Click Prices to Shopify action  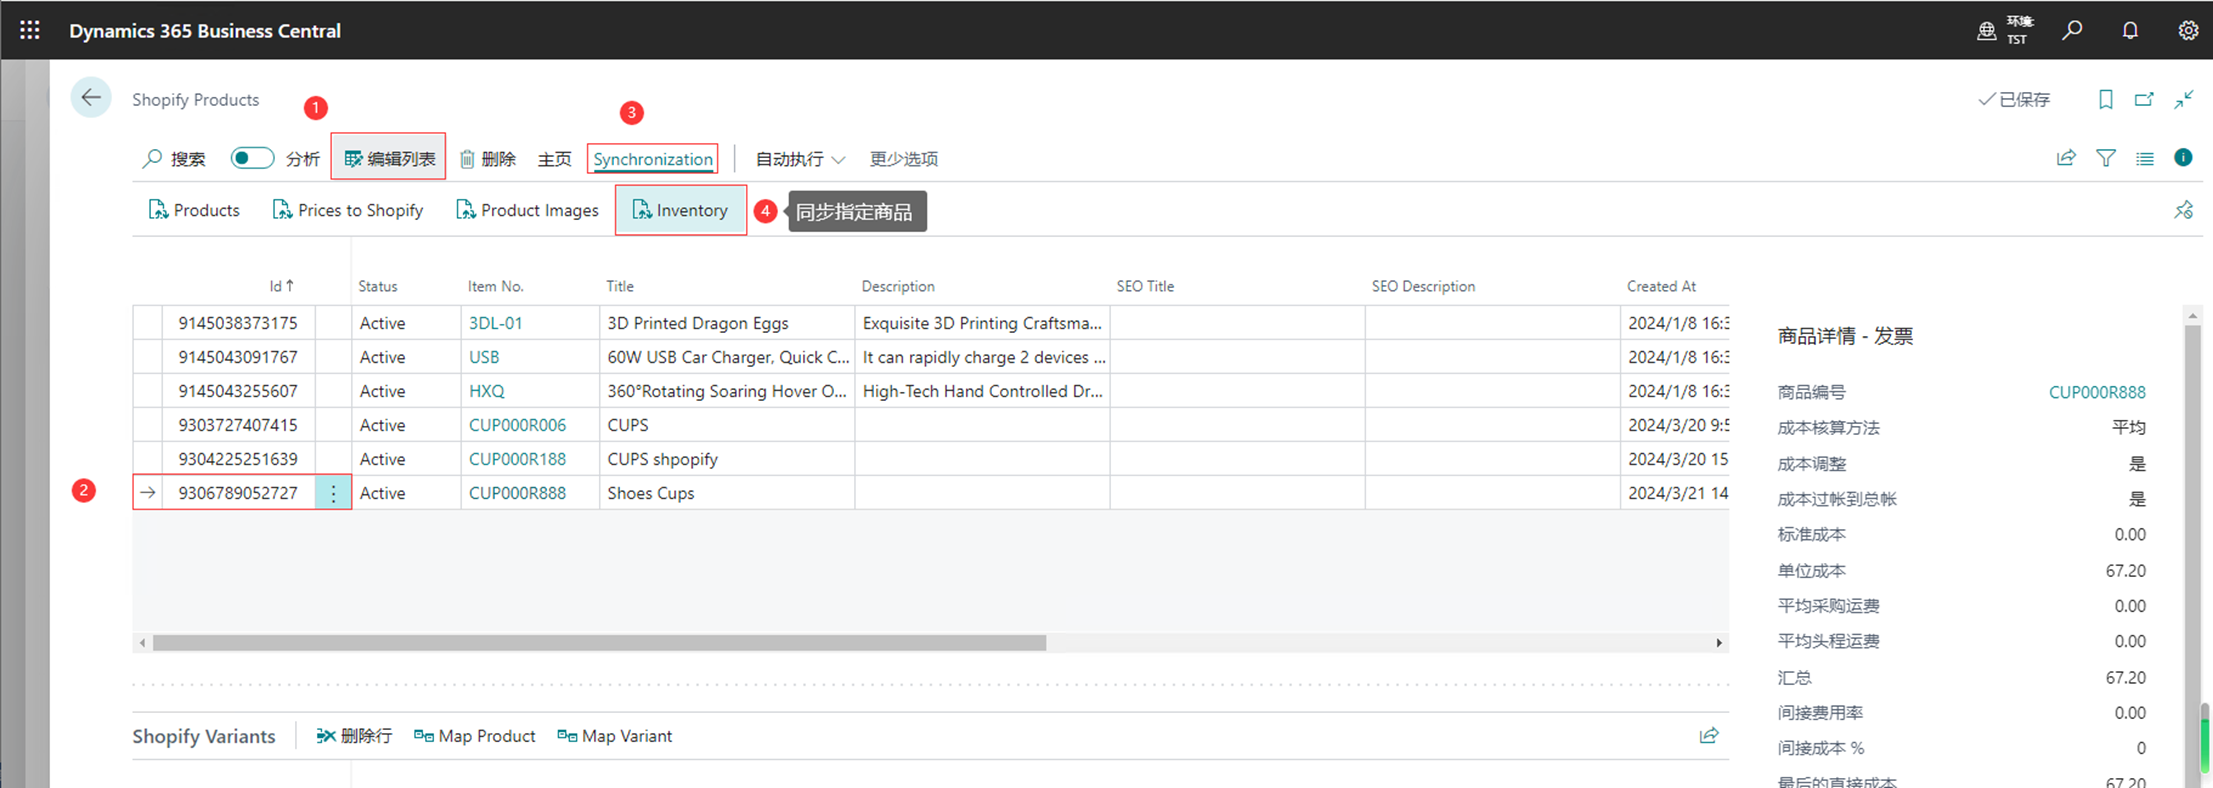tap(348, 210)
